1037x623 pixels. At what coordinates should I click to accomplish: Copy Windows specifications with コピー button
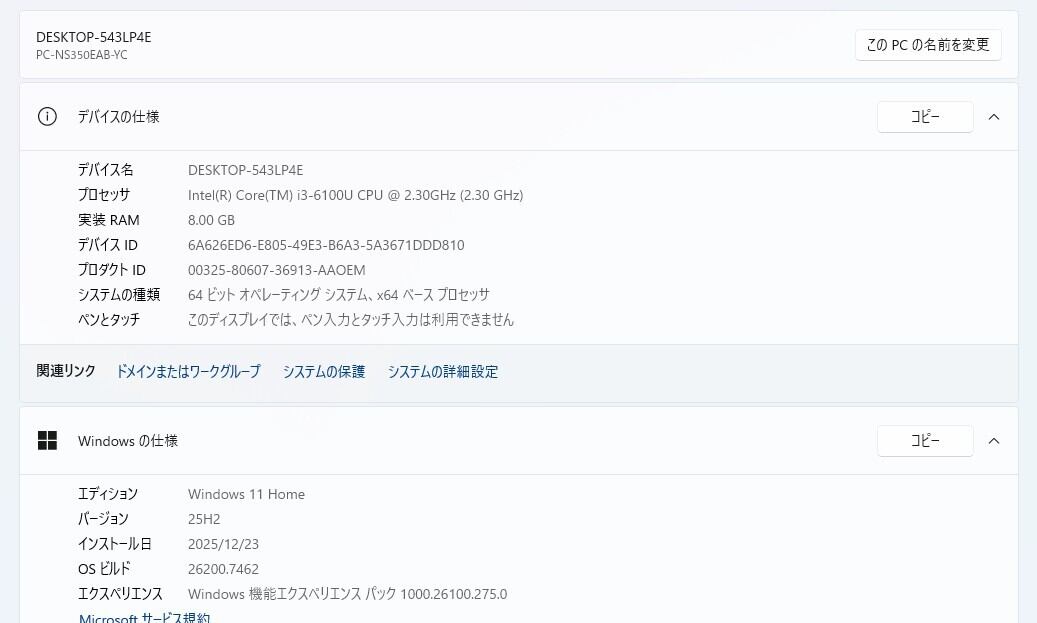(925, 441)
